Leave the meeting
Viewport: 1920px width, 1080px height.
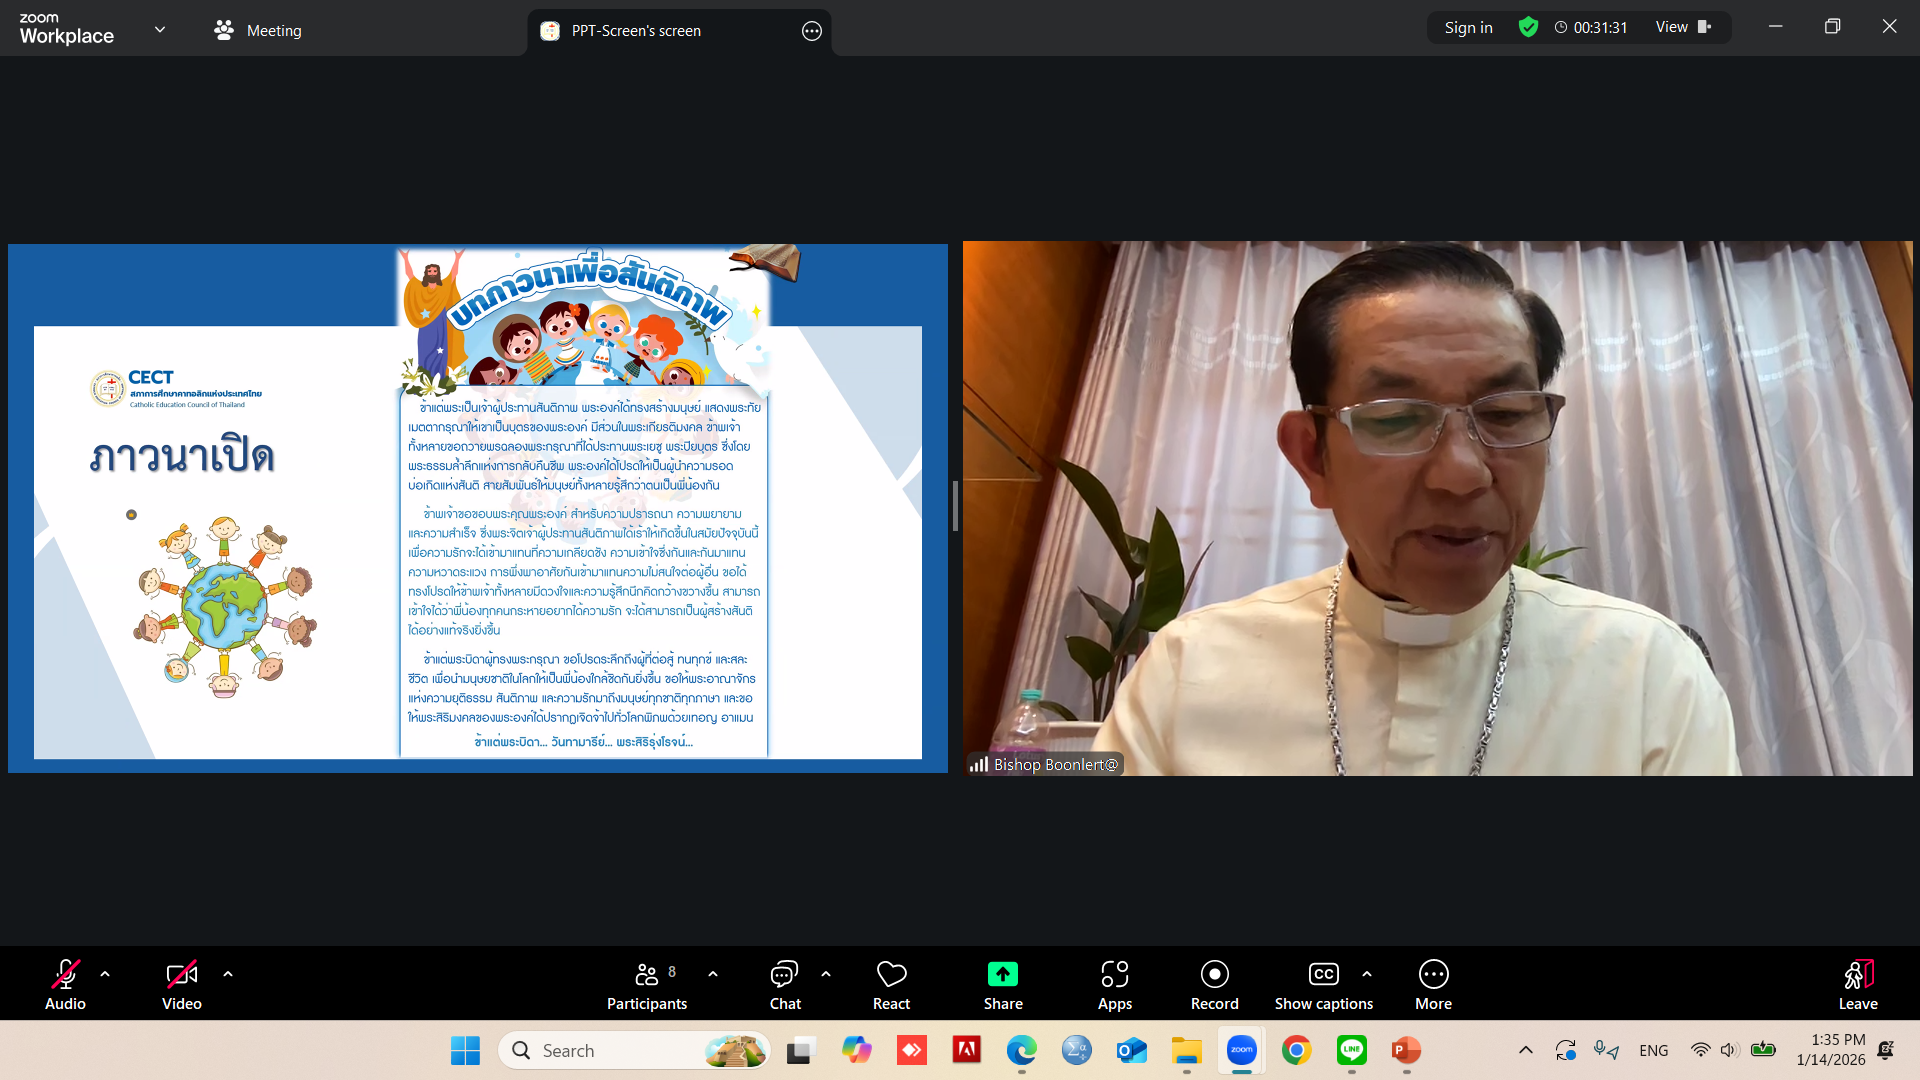1857,985
